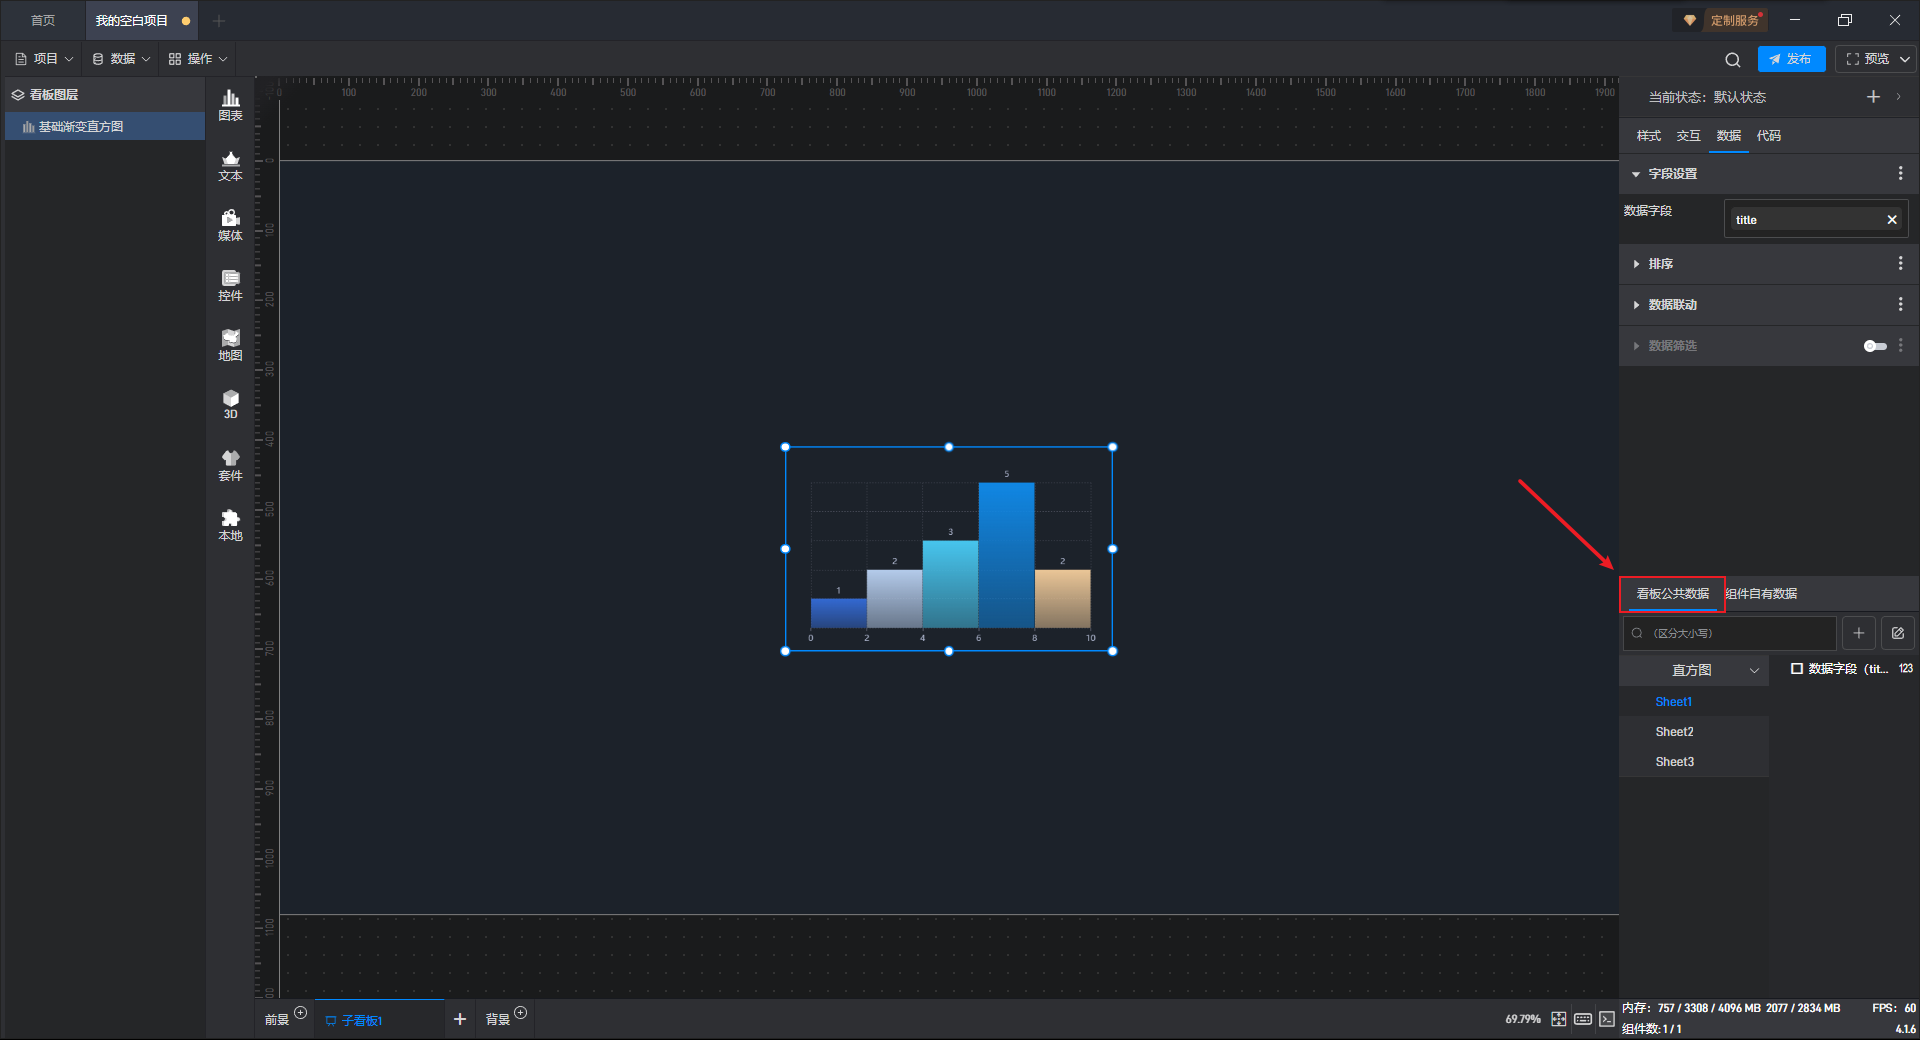Expand the 数据筛选 section
Image resolution: width=1920 pixels, height=1040 pixels.
1636,346
